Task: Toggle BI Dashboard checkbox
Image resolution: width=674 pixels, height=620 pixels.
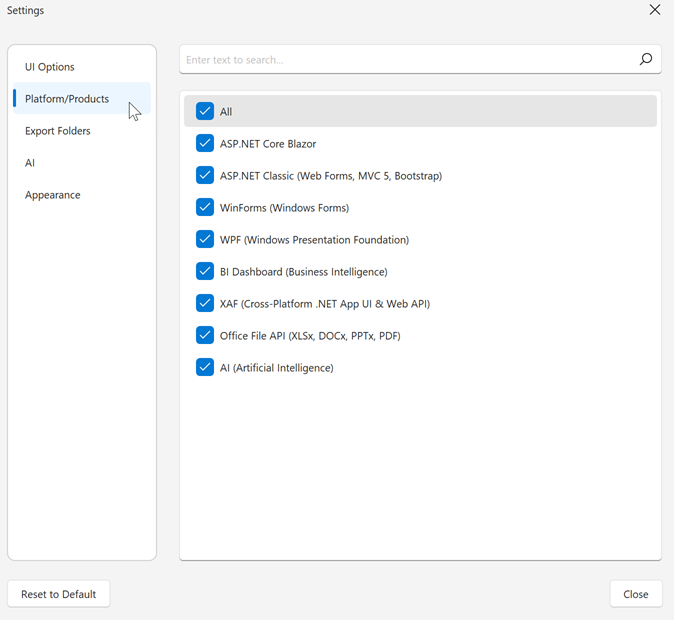Action: click(x=205, y=271)
